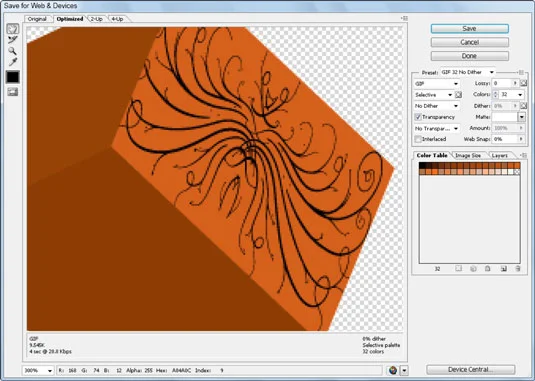Screen dimensions: 535x381
Task: Click the Web Snap value field
Action: pos(505,139)
